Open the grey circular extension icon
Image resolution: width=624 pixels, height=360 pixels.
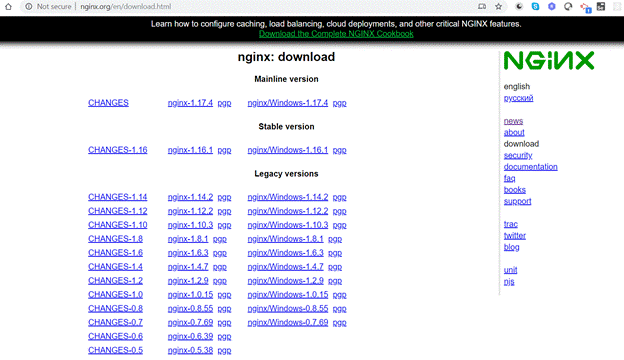click(x=568, y=6)
